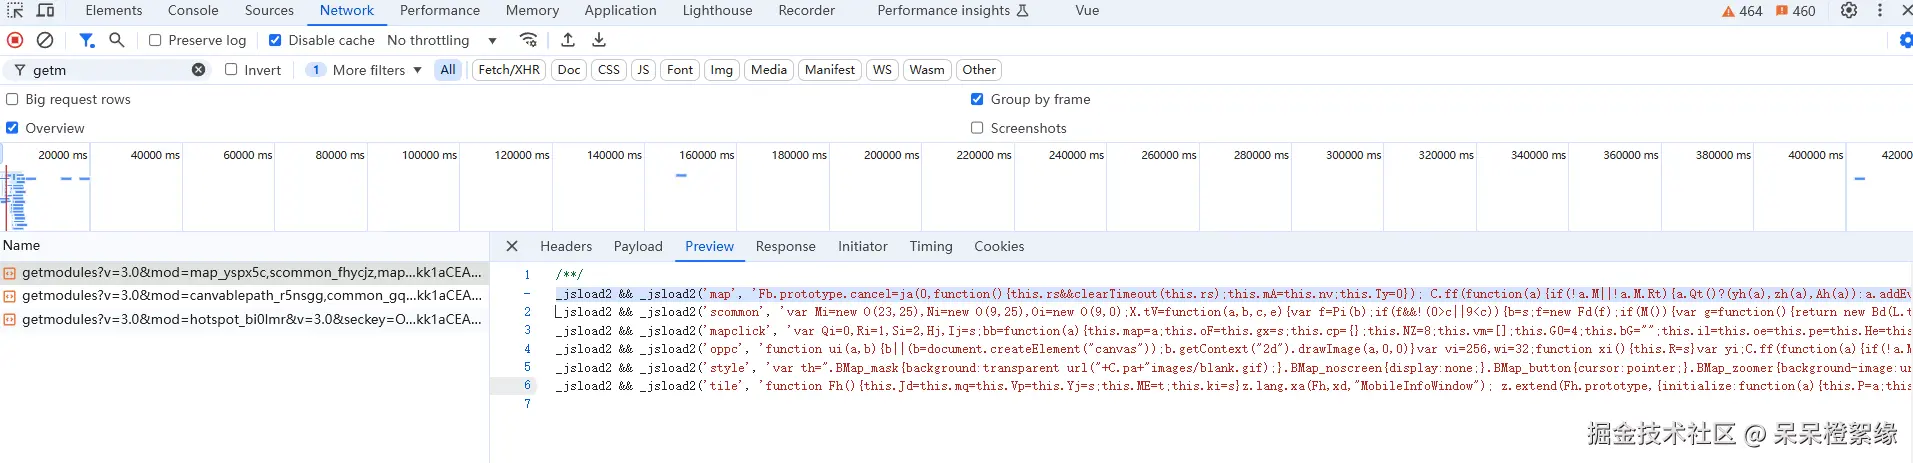Filter requests by Fetch/XHR
The height and width of the screenshot is (463, 1913).
(509, 70)
